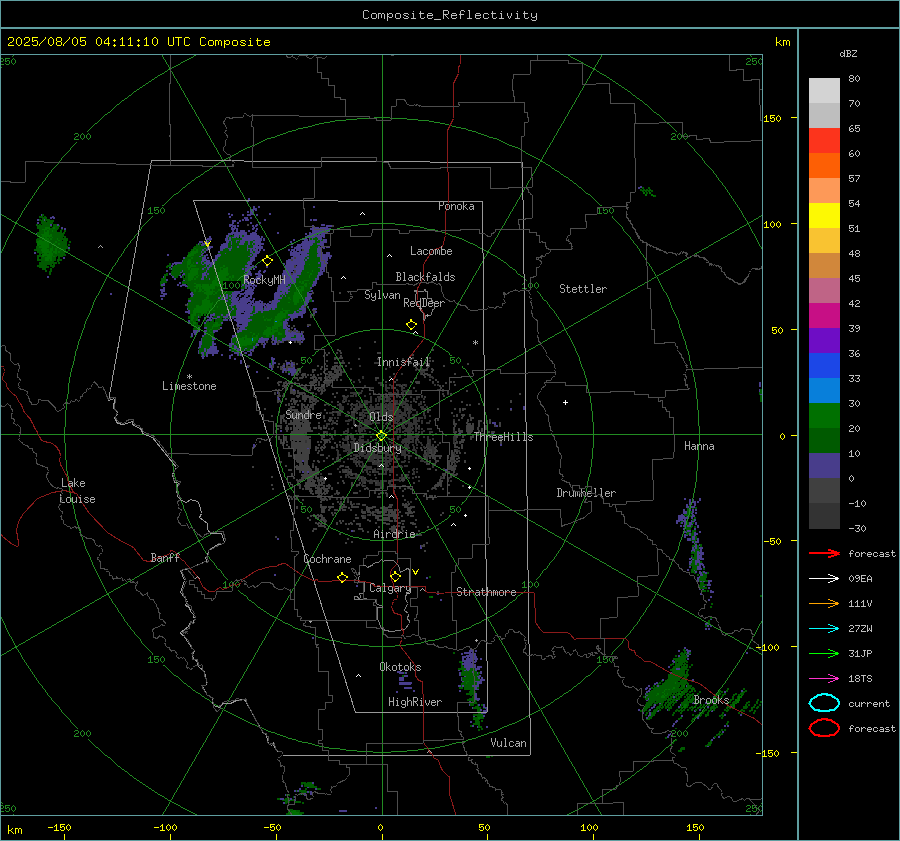Click the isolated green echo at far west edge

51,245
